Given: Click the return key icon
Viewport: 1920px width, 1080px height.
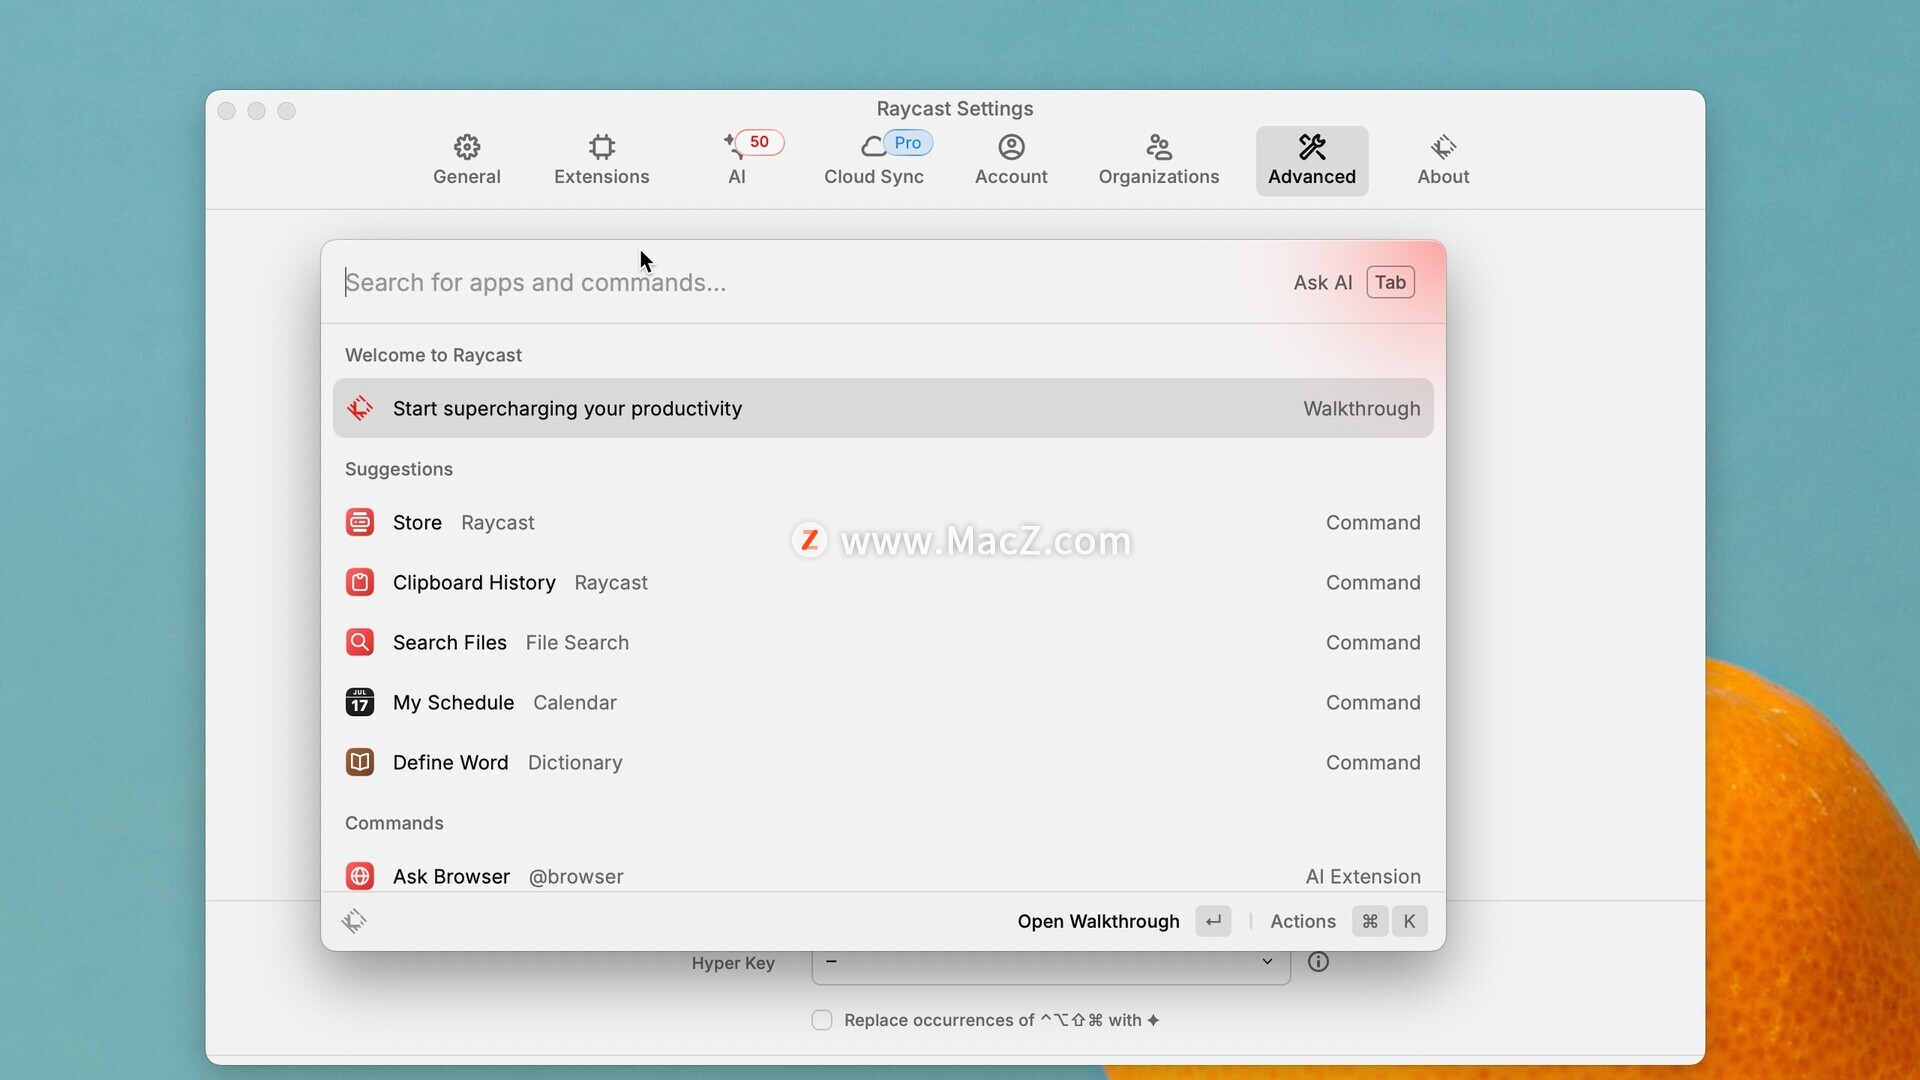Looking at the screenshot, I should (1213, 921).
